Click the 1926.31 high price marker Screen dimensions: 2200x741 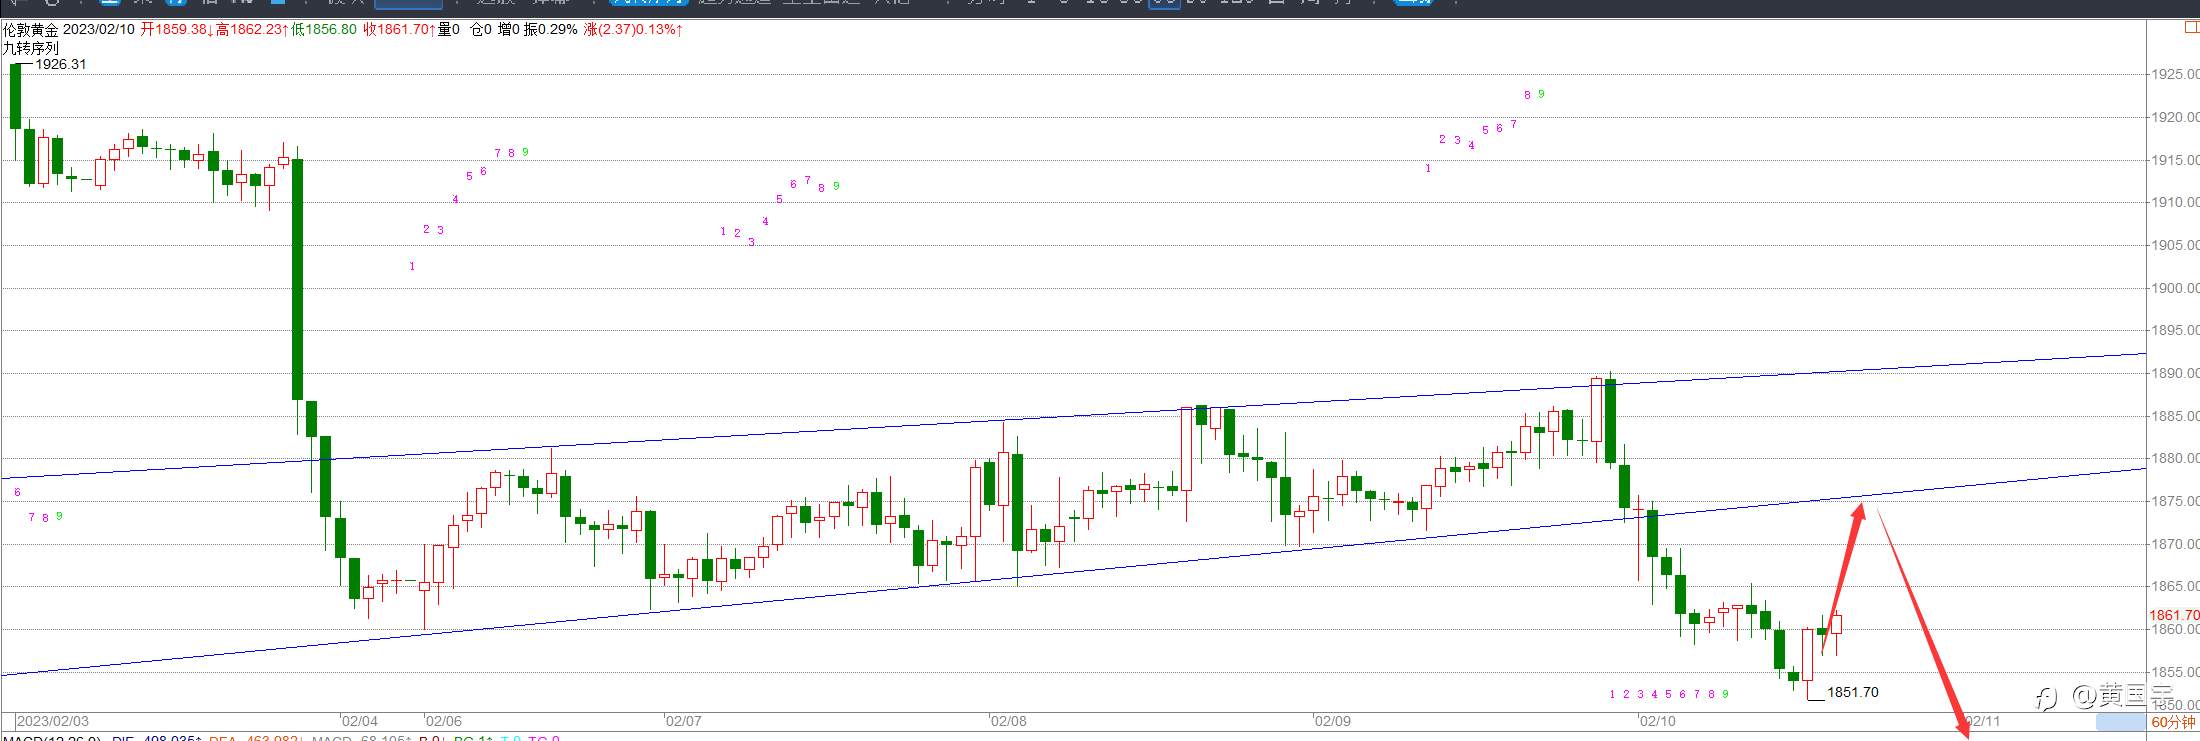61,64
